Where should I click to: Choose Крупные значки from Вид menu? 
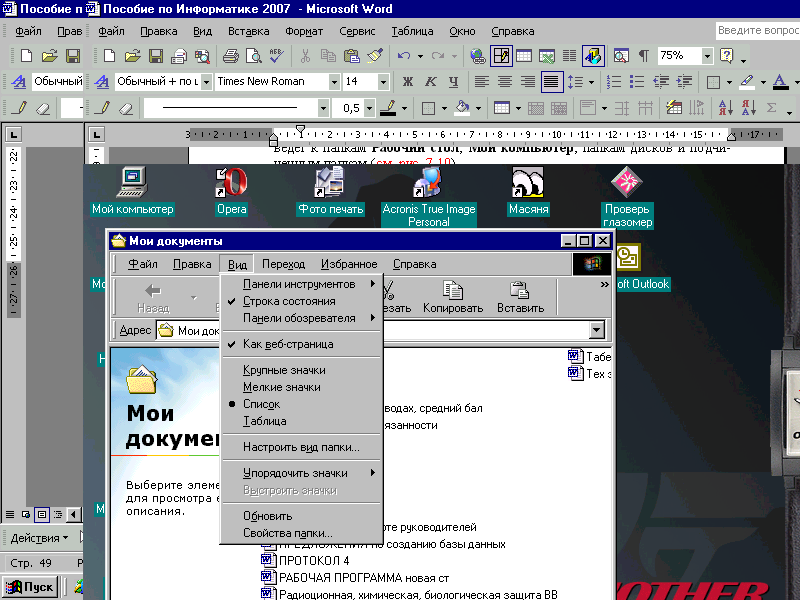(x=301, y=370)
